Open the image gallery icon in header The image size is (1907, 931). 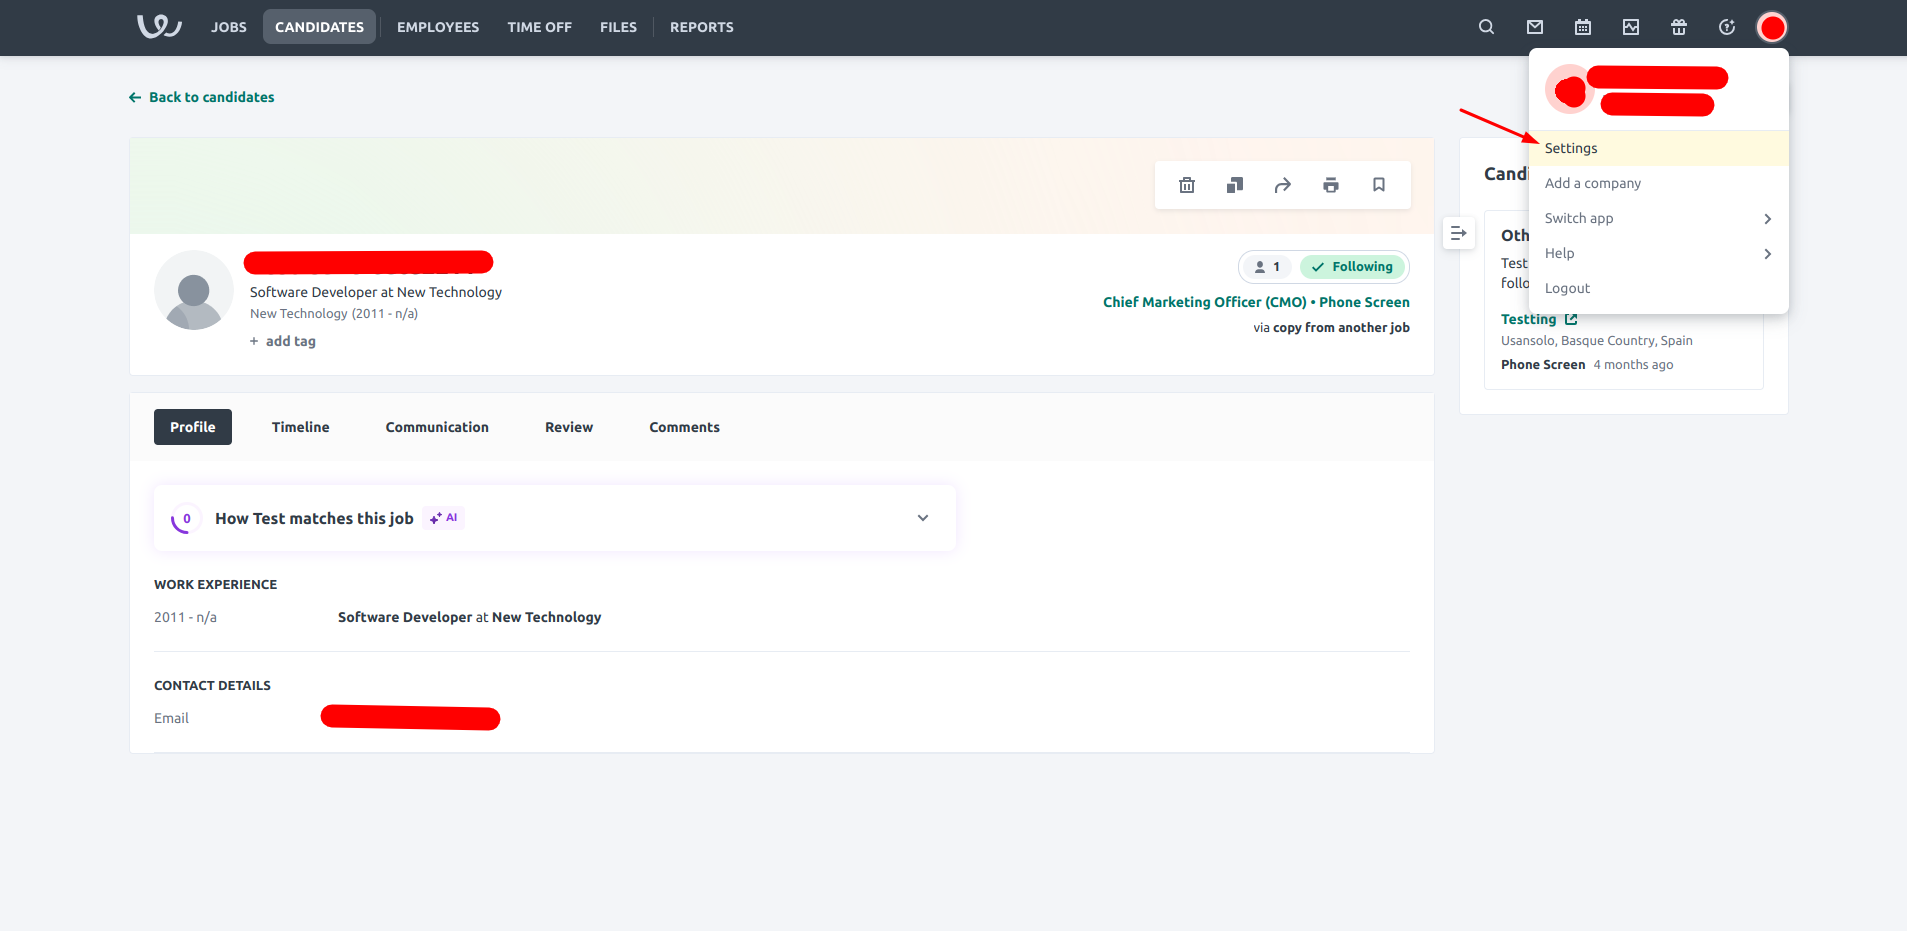(1630, 27)
